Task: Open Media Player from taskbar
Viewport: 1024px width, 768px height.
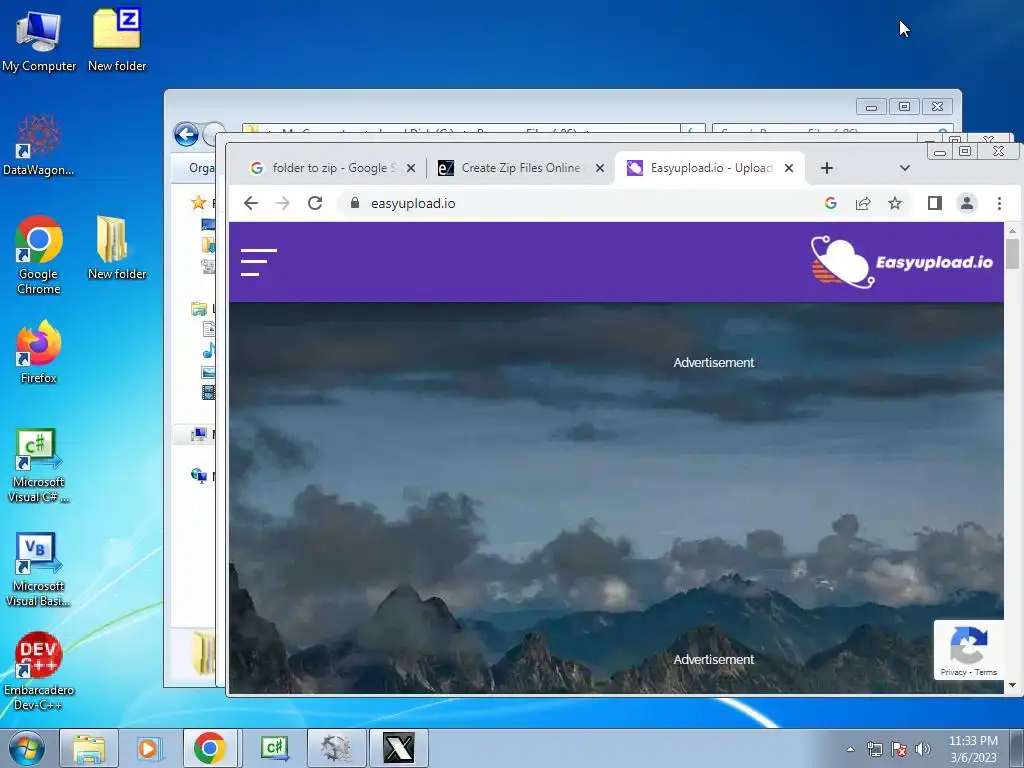Action: point(148,748)
